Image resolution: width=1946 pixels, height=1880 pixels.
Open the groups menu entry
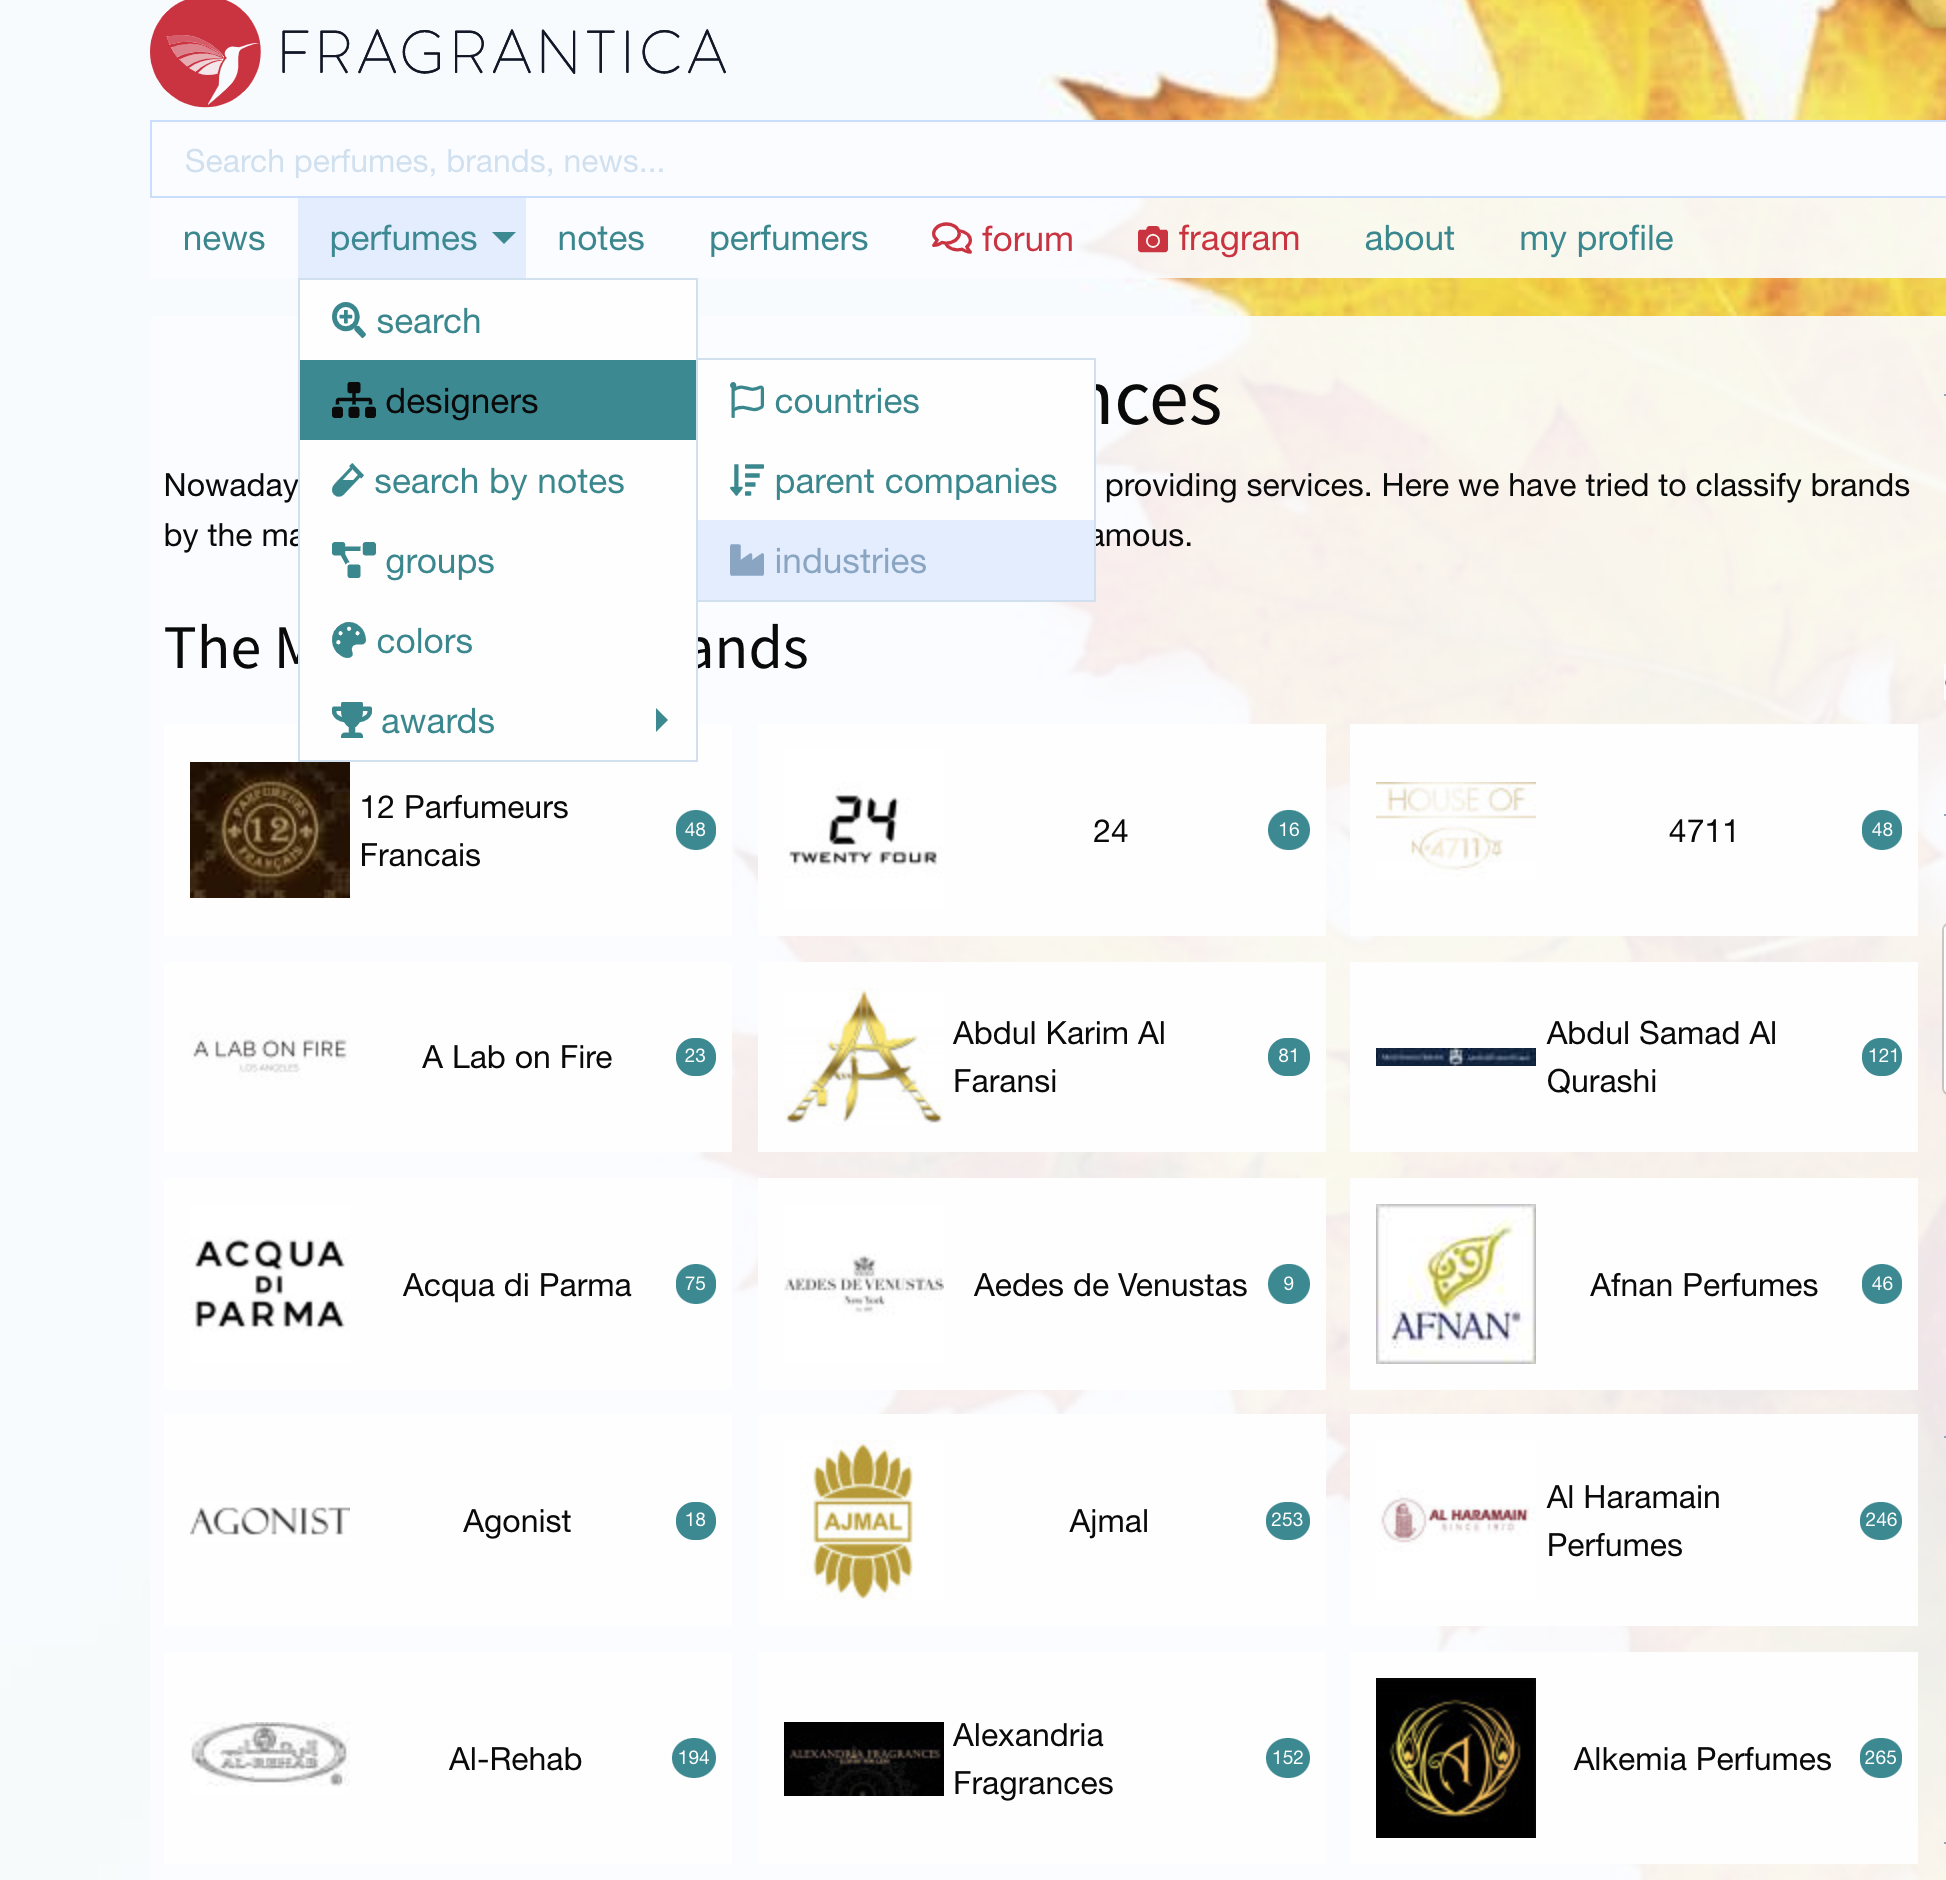tap(439, 561)
